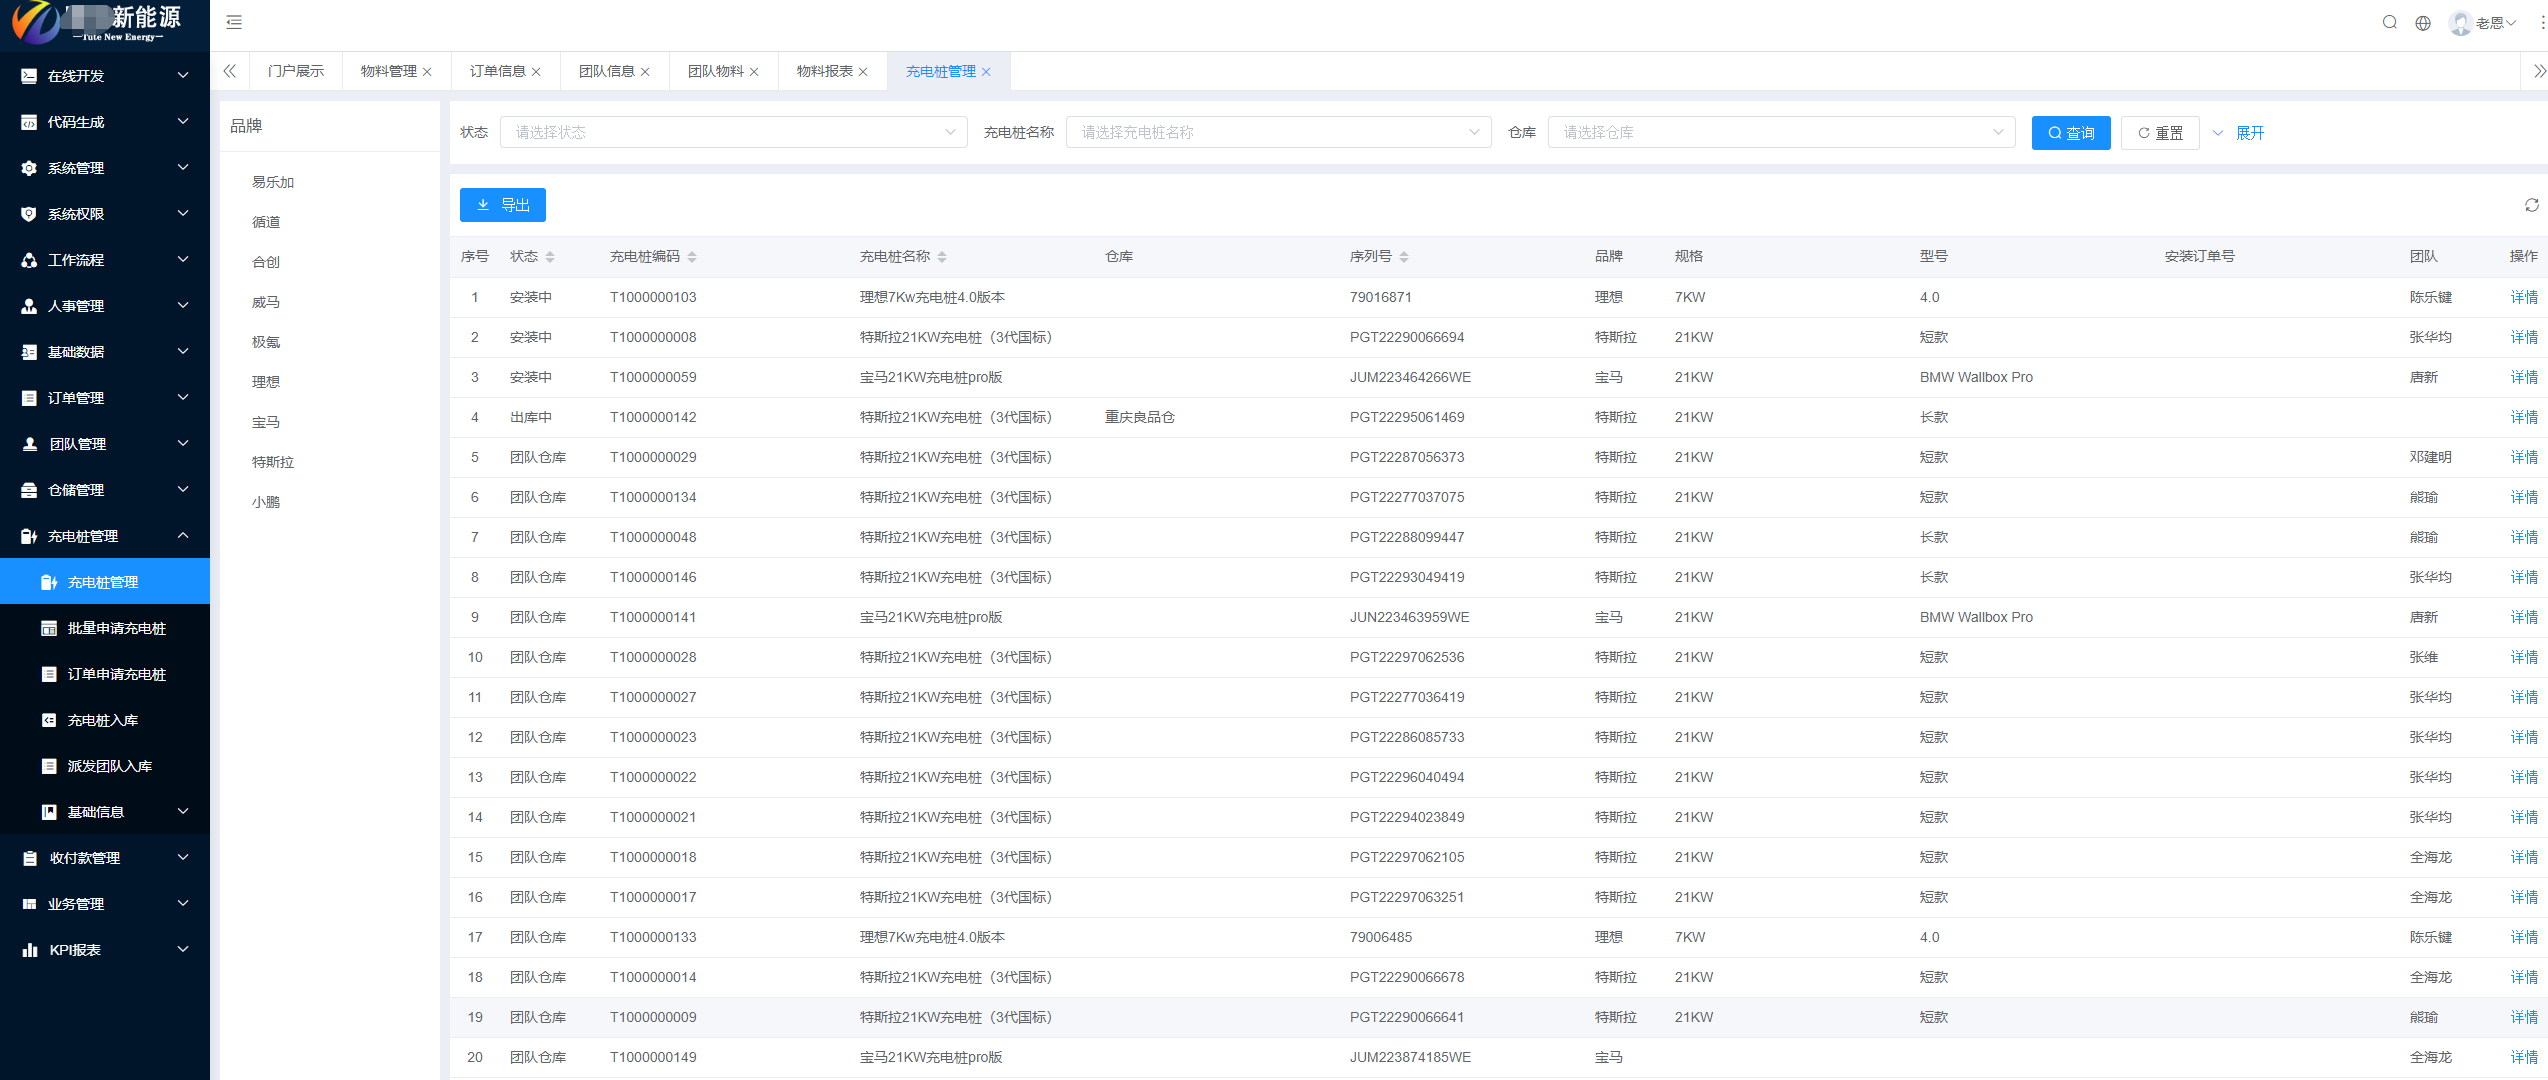Open the 状态 select dropdown
The width and height of the screenshot is (2548, 1080).
point(734,132)
